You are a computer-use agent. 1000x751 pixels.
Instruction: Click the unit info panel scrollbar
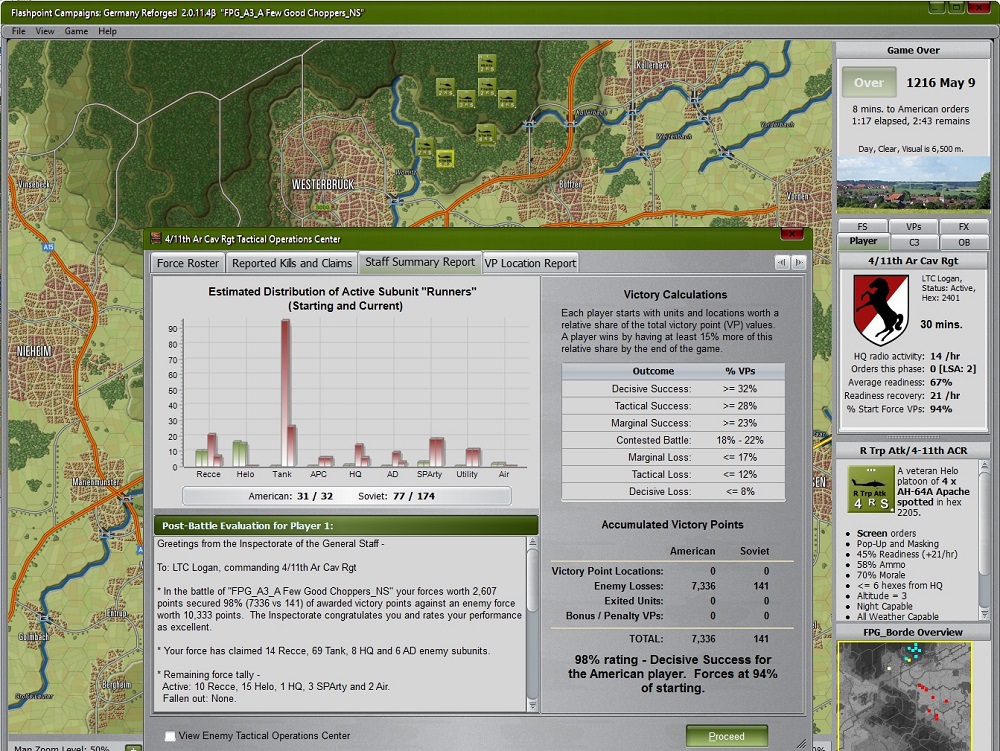pyautogui.click(x=984, y=541)
